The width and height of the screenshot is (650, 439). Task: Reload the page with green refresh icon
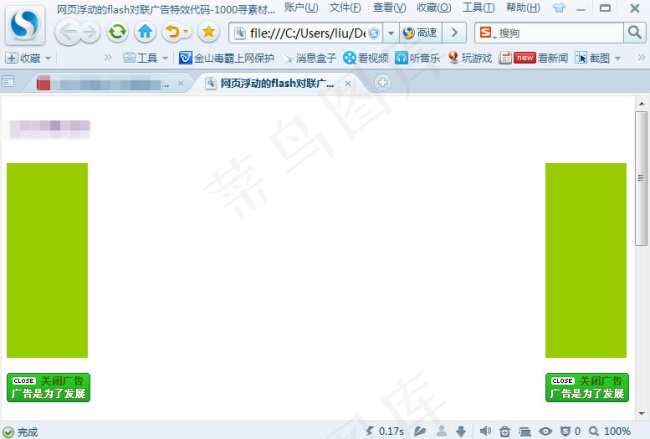pos(117,32)
